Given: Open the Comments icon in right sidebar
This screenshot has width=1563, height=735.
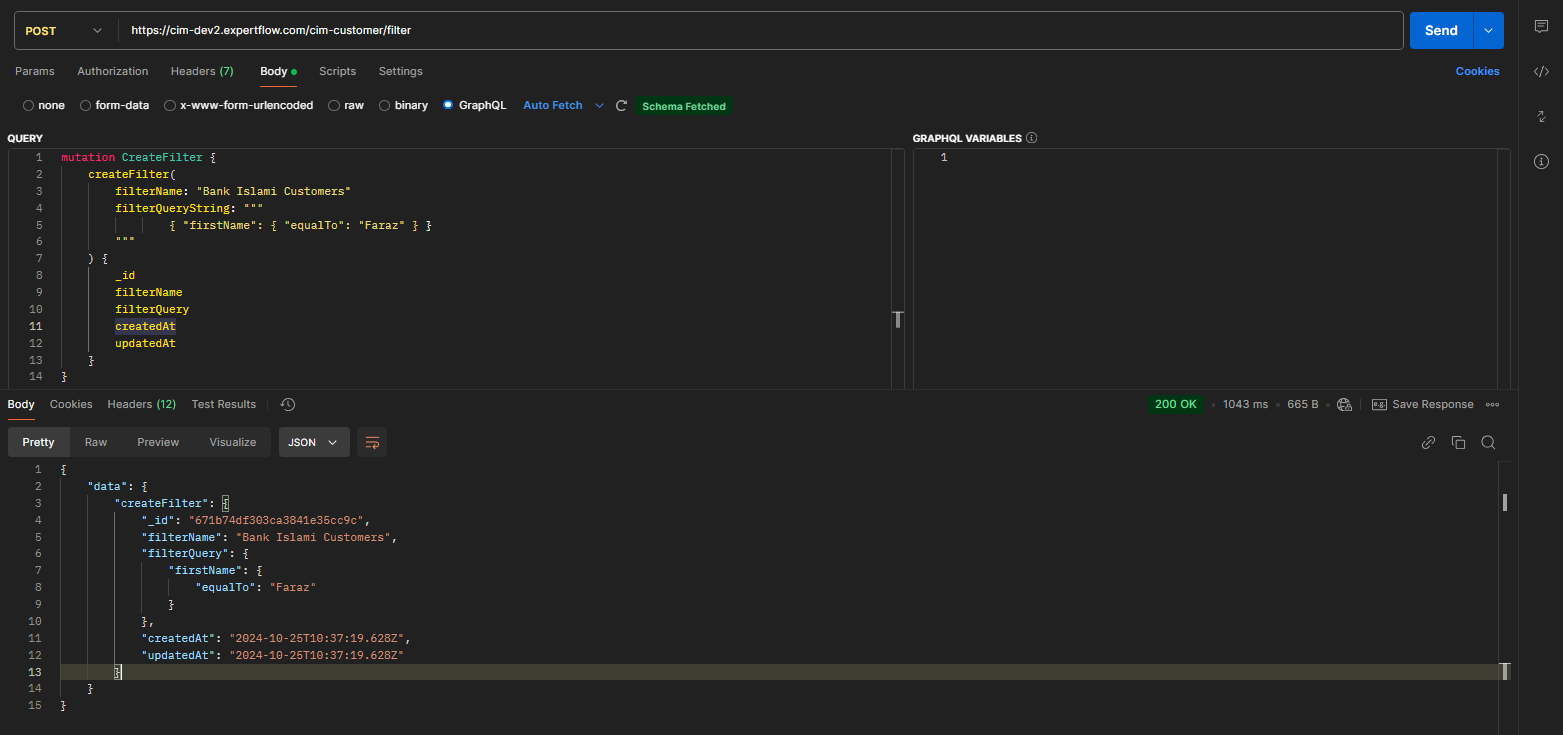Looking at the screenshot, I should point(1541,27).
